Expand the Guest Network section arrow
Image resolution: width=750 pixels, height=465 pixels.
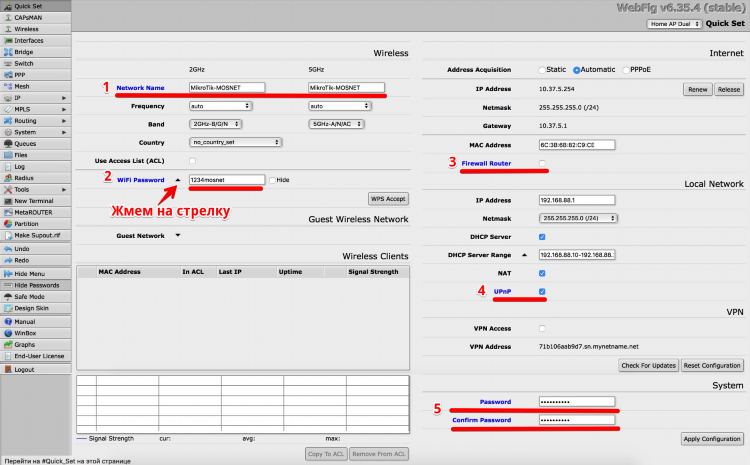click(x=177, y=235)
